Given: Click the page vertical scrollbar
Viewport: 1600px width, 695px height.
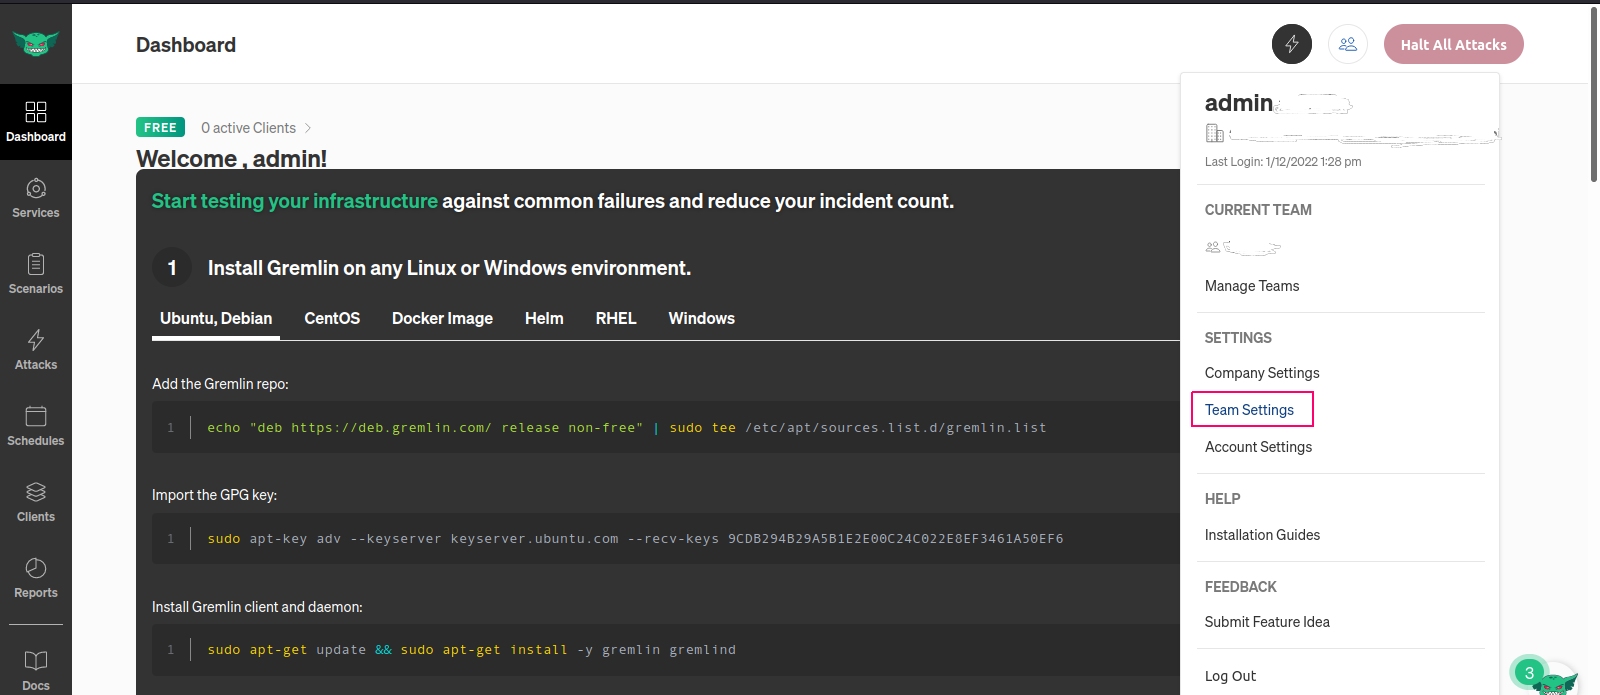Looking at the screenshot, I should (1594, 95).
